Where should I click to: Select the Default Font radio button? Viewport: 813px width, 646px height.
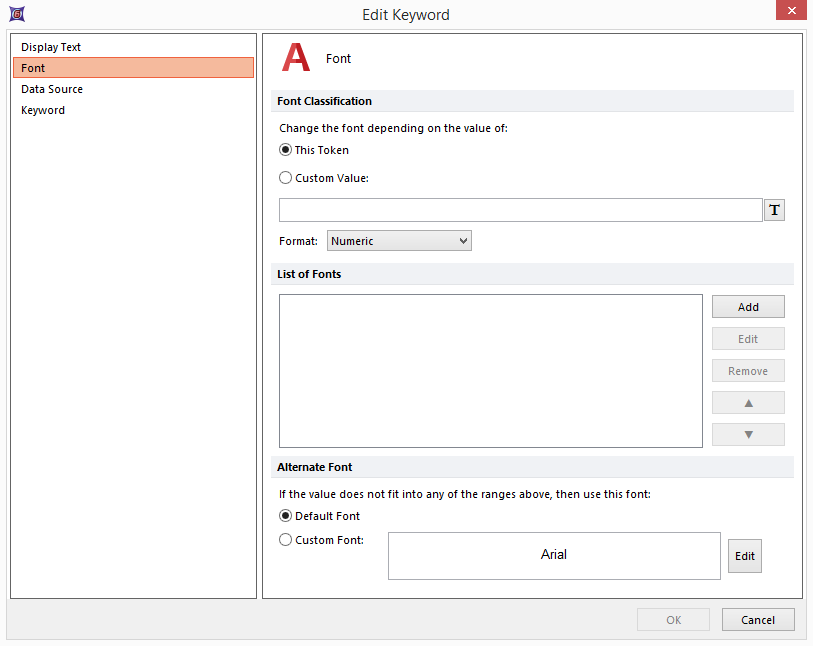[286, 516]
